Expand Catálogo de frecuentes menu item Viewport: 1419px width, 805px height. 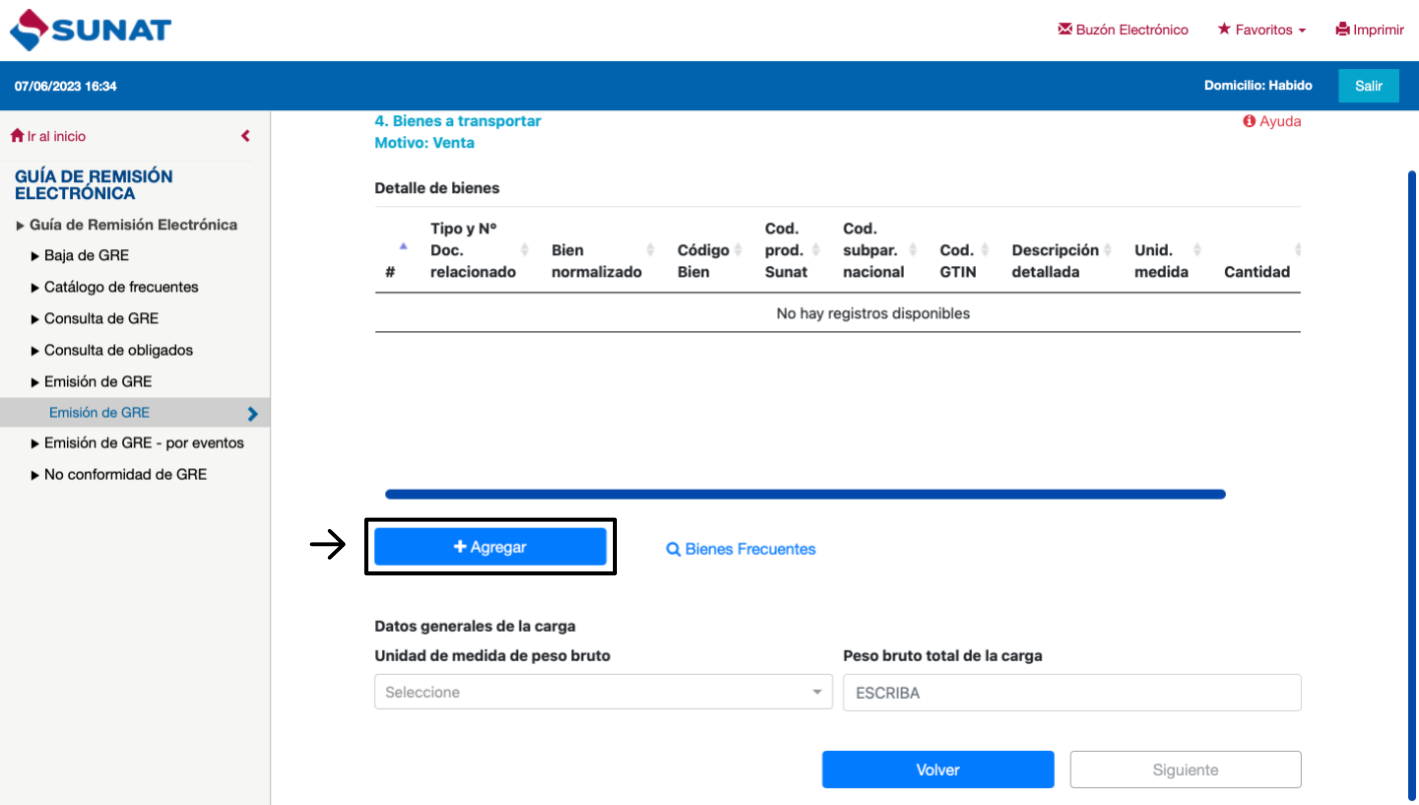coord(120,287)
